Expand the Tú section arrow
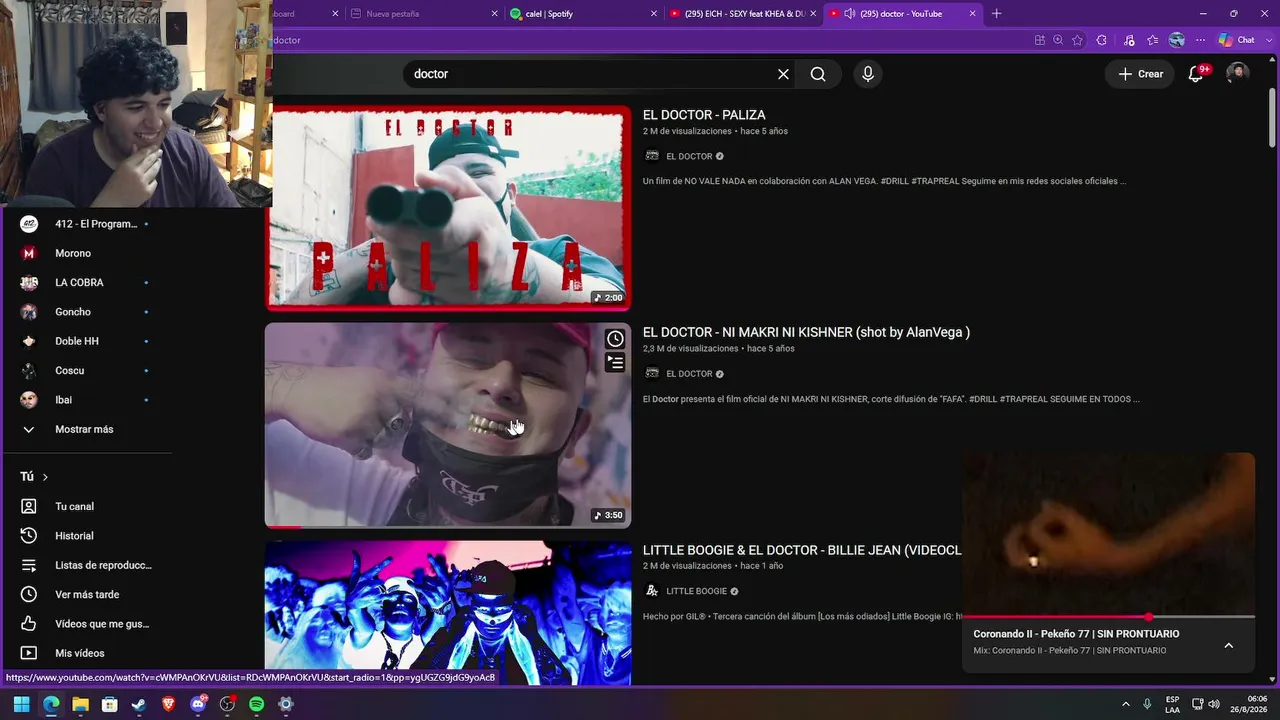 click(45, 477)
